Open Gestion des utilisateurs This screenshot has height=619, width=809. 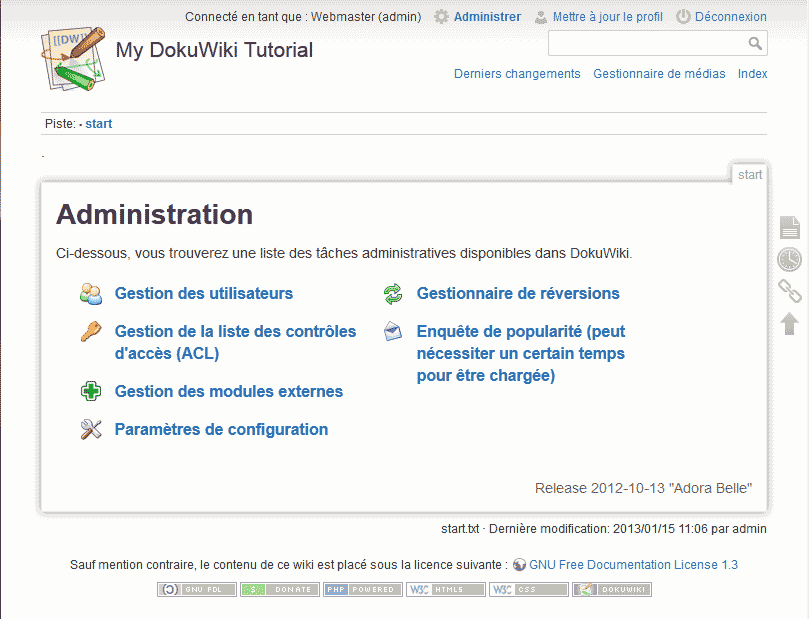click(204, 294)
